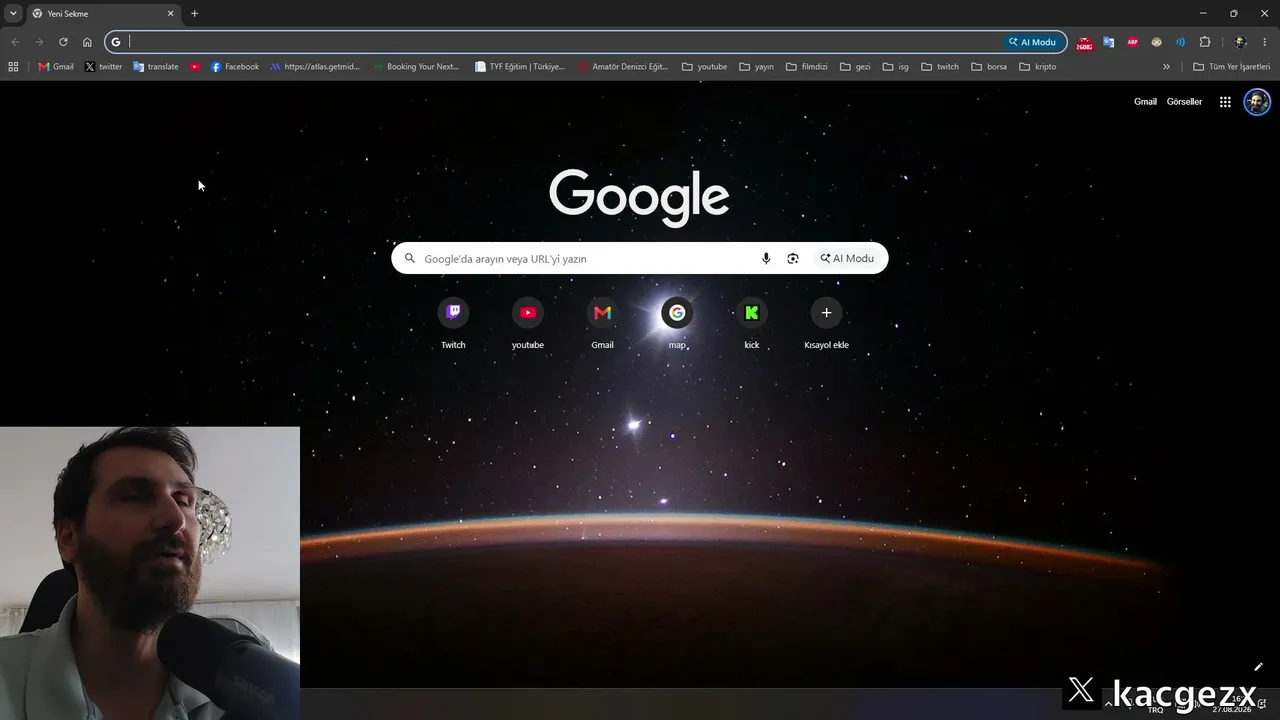Click the Görseller link

(x=1184, y=102)
